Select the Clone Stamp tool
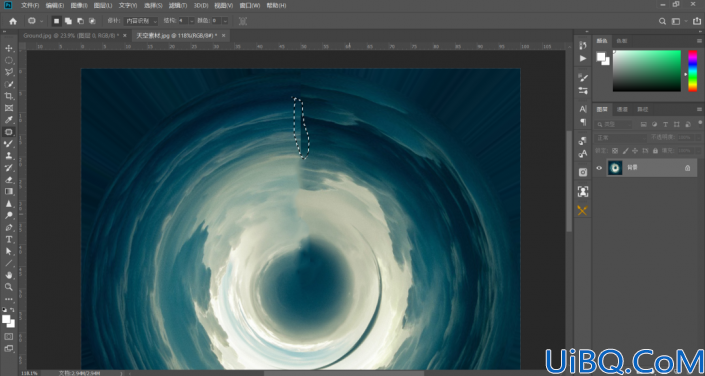 coord(9,156)
